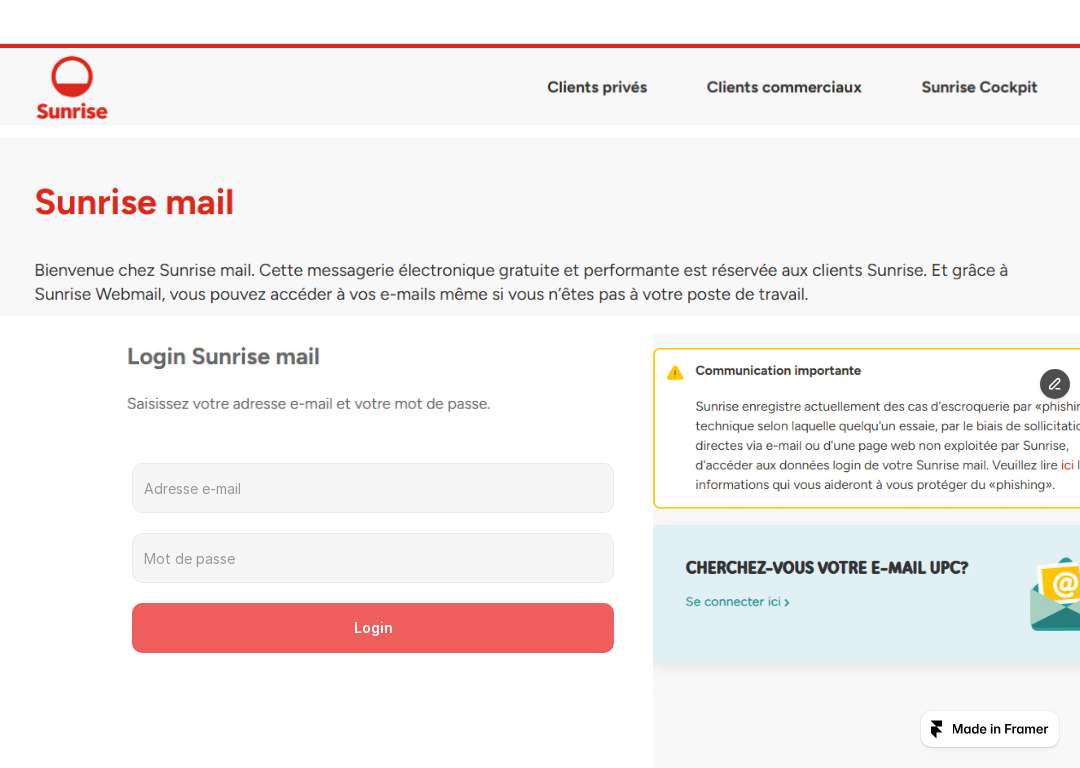Click the Sunrise logo icon
The height and width of the screenshot is (768, 1080).
click(72, 76)
